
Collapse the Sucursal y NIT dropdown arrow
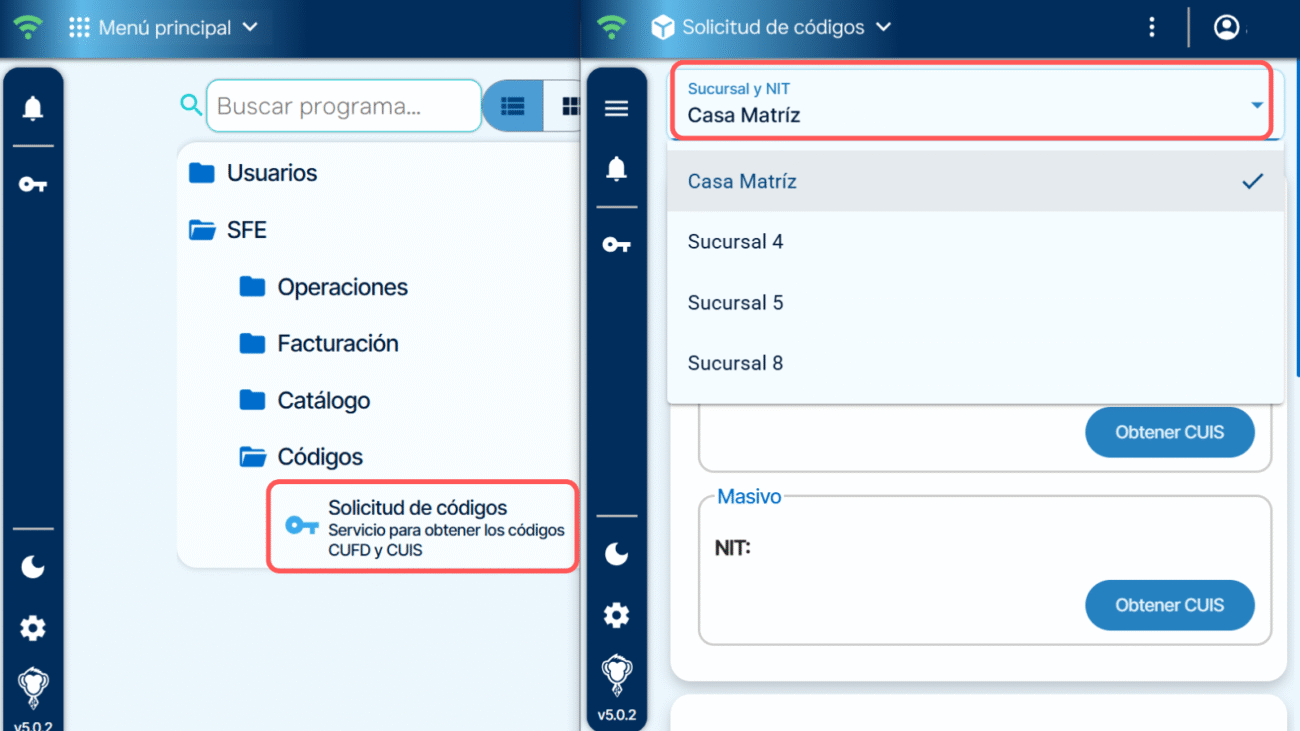(x=1257, y=105)
